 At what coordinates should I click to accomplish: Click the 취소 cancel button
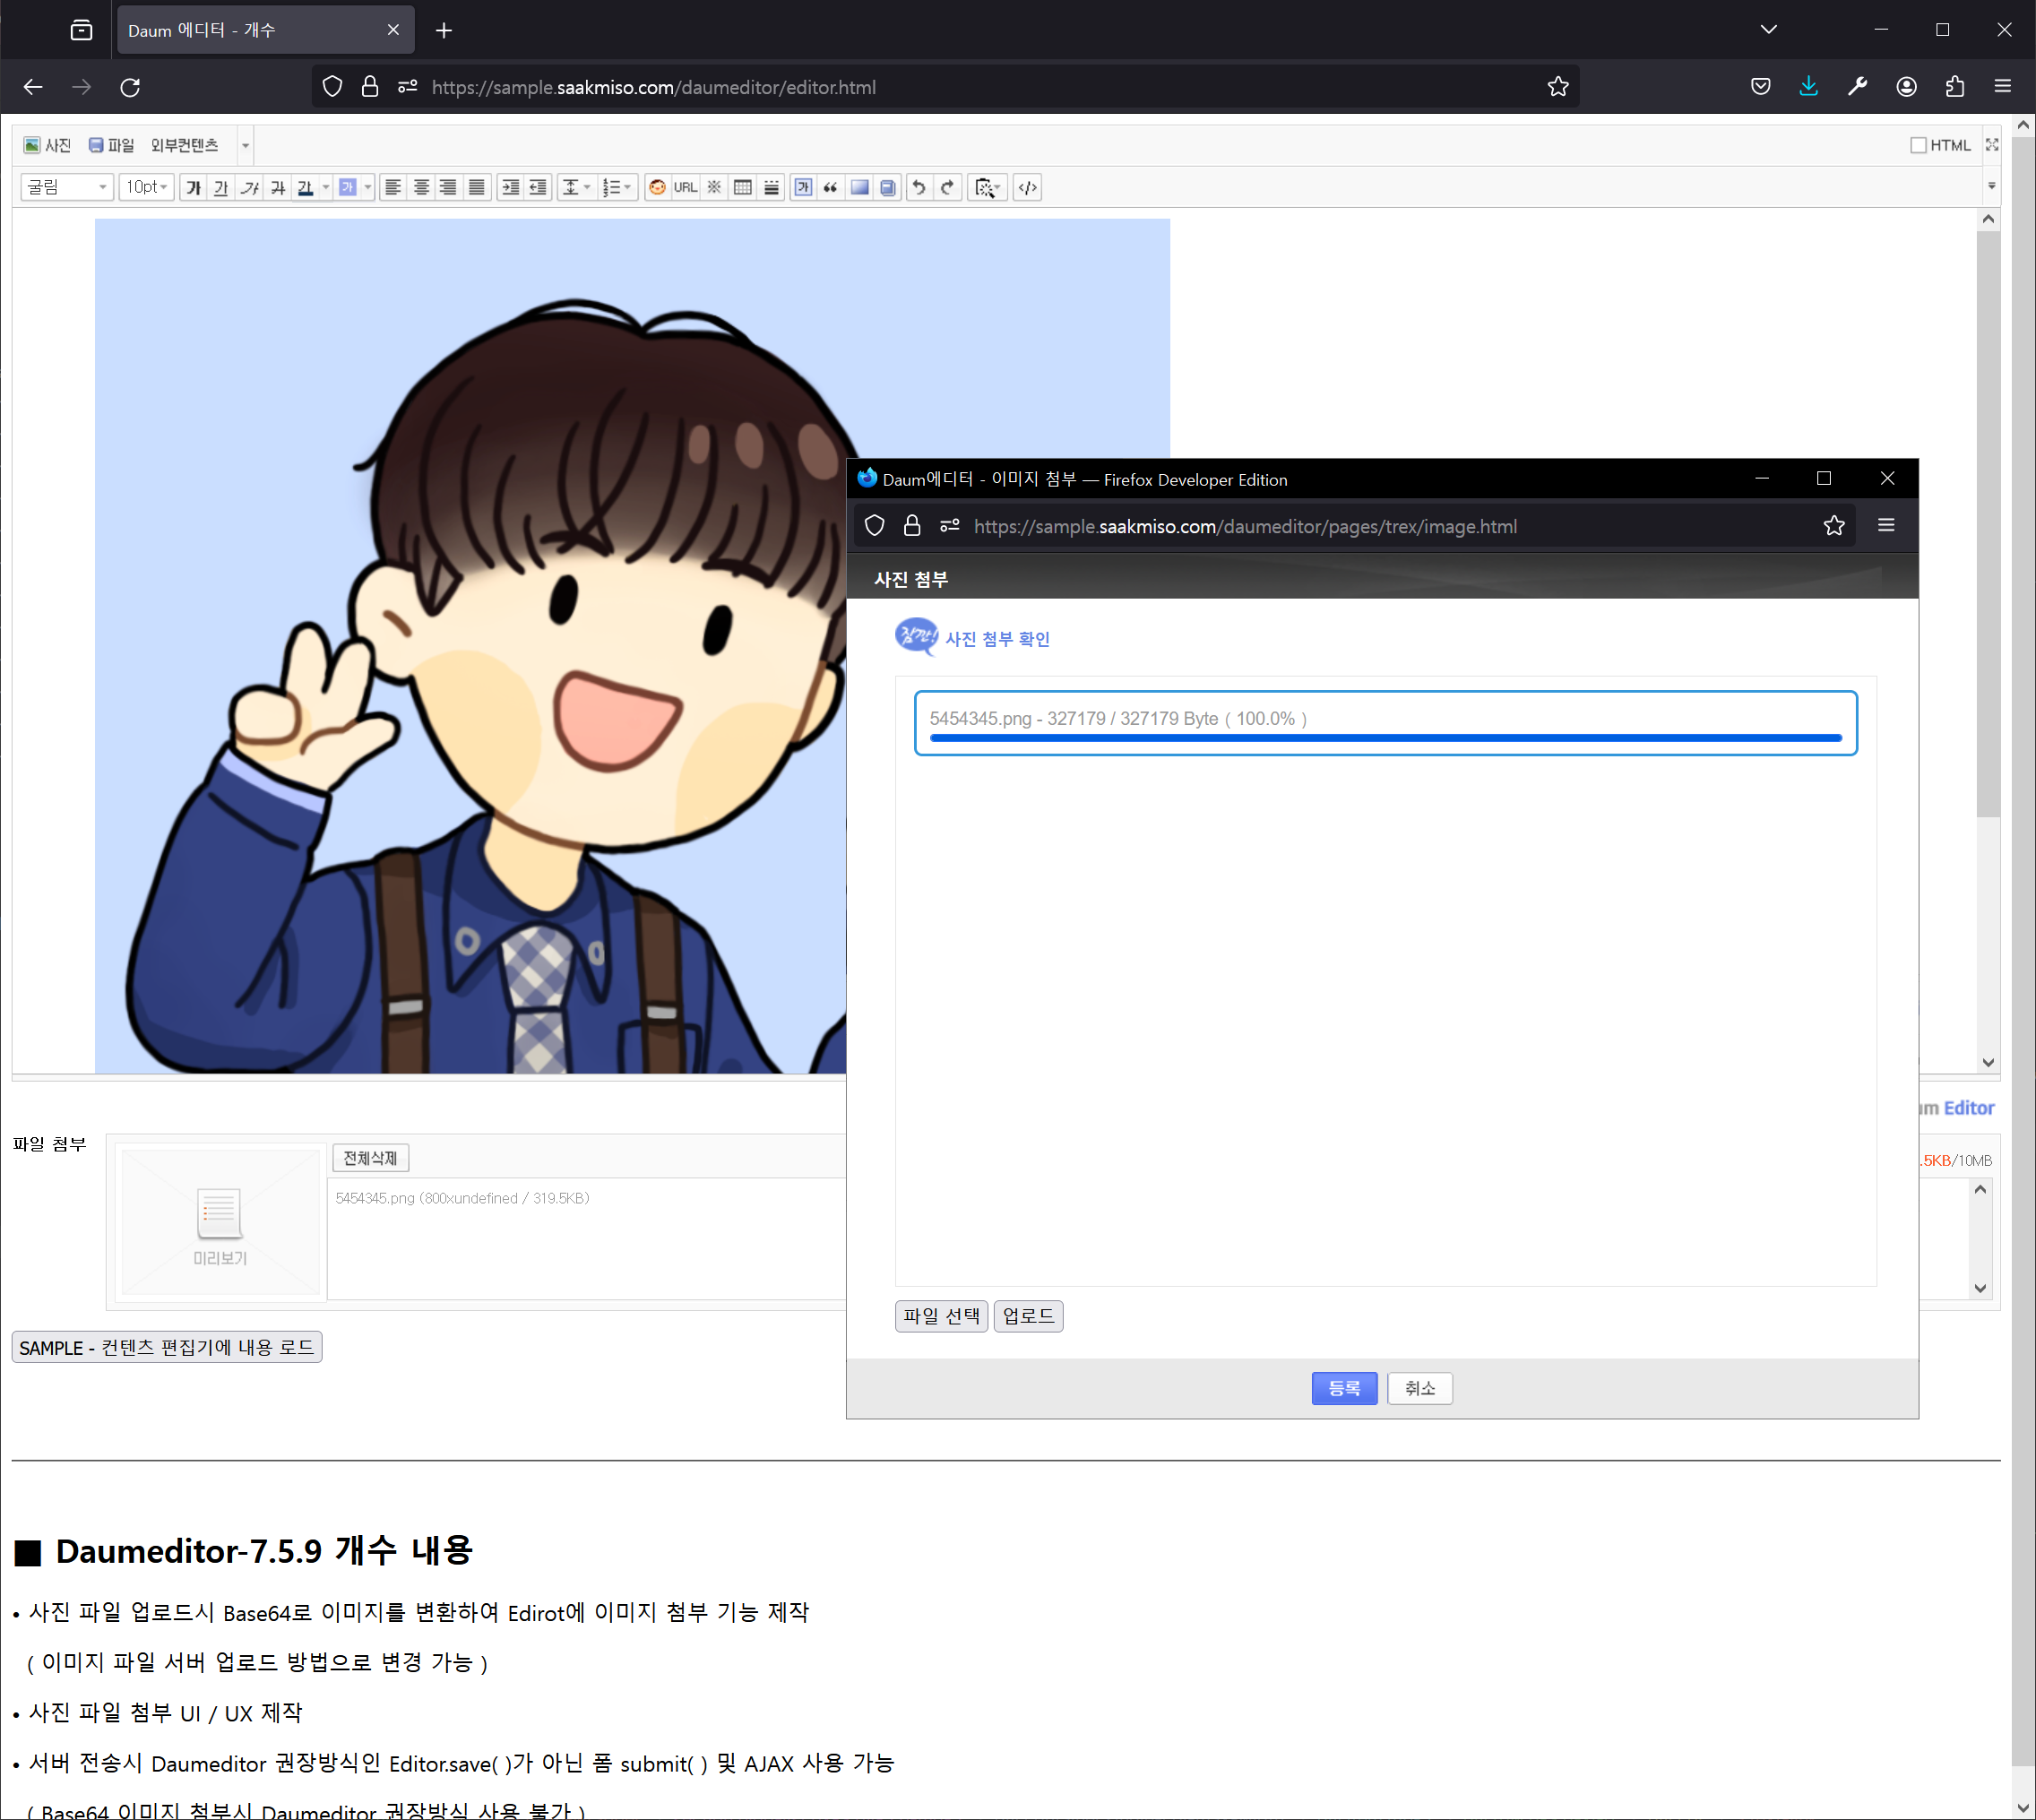click(x=1420, y=1389)
